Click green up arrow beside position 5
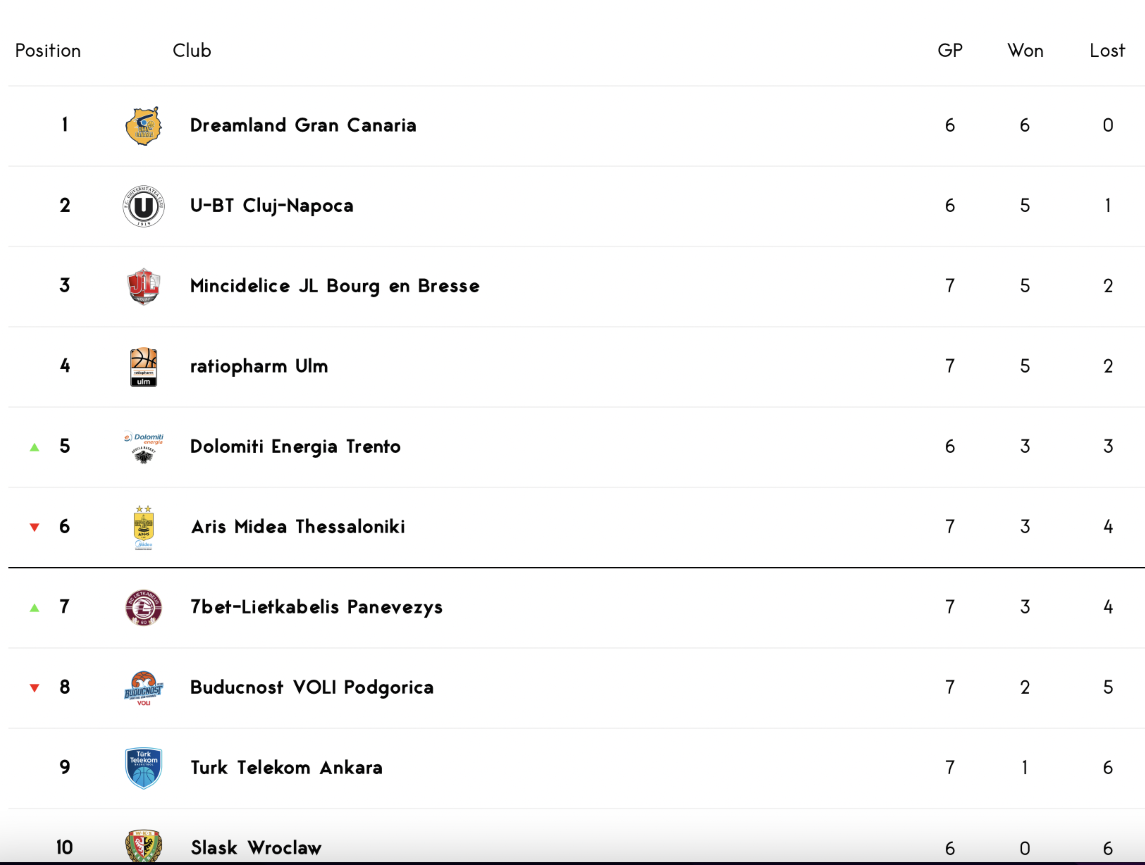Screen dimensions: 1145x865 click(34, 447)
